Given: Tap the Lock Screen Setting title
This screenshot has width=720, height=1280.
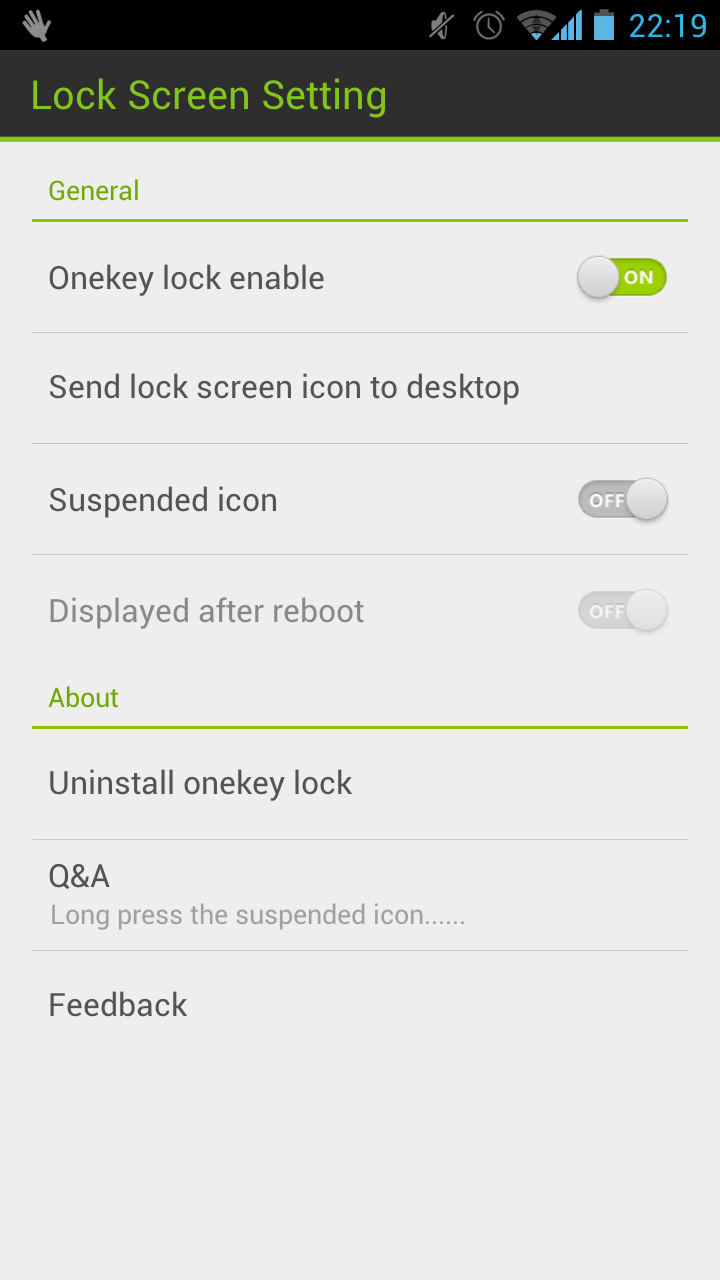Looking at the screenshot, I should point(209,96).
